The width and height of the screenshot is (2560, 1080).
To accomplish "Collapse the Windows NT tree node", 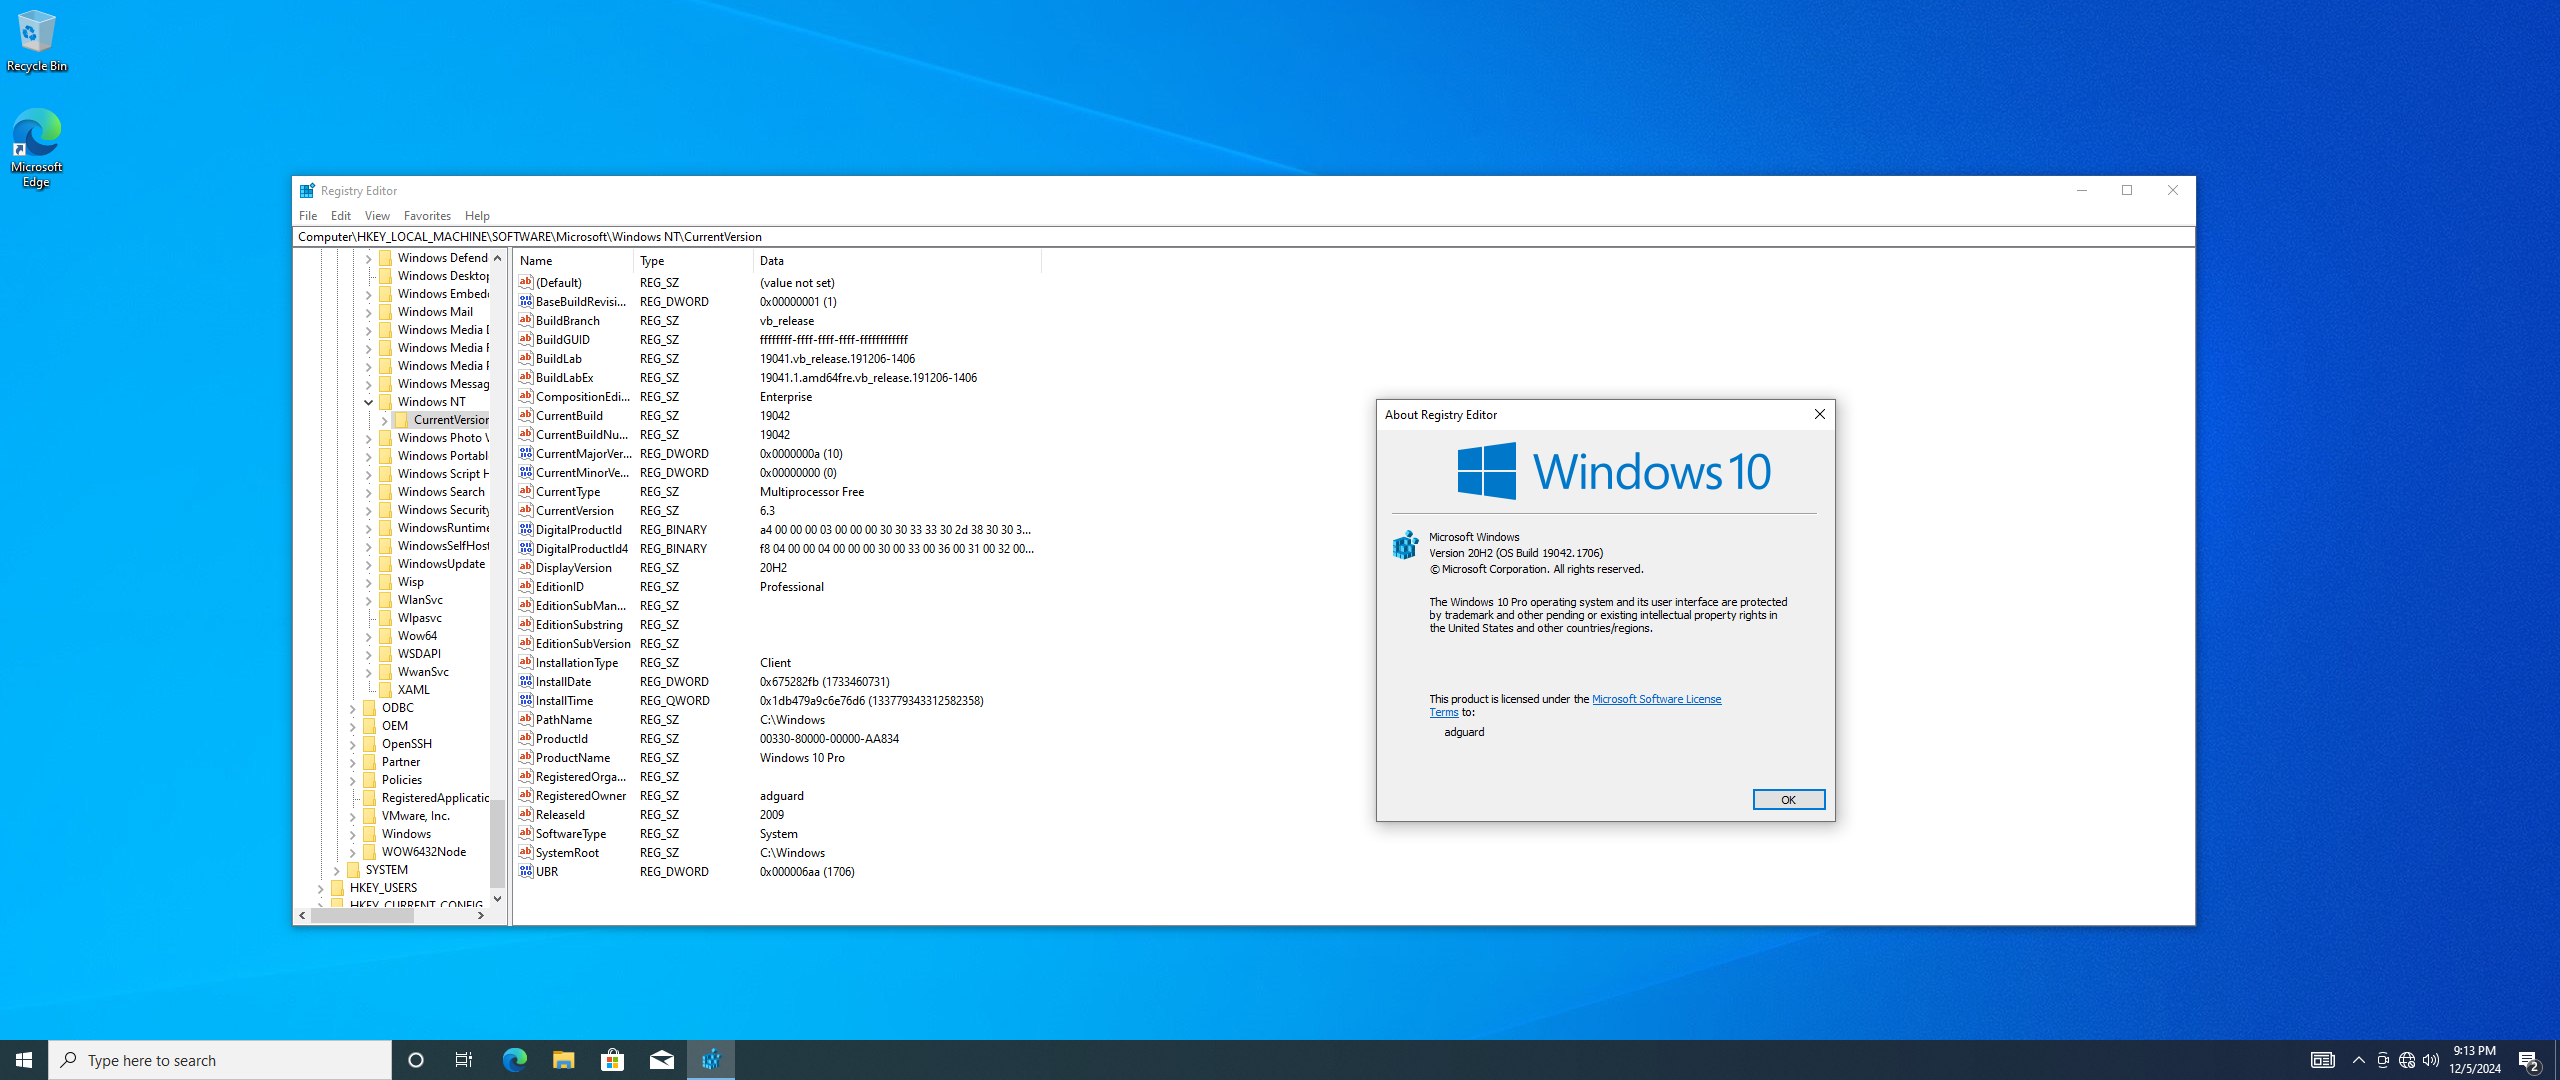I will (x=368, y=402).
